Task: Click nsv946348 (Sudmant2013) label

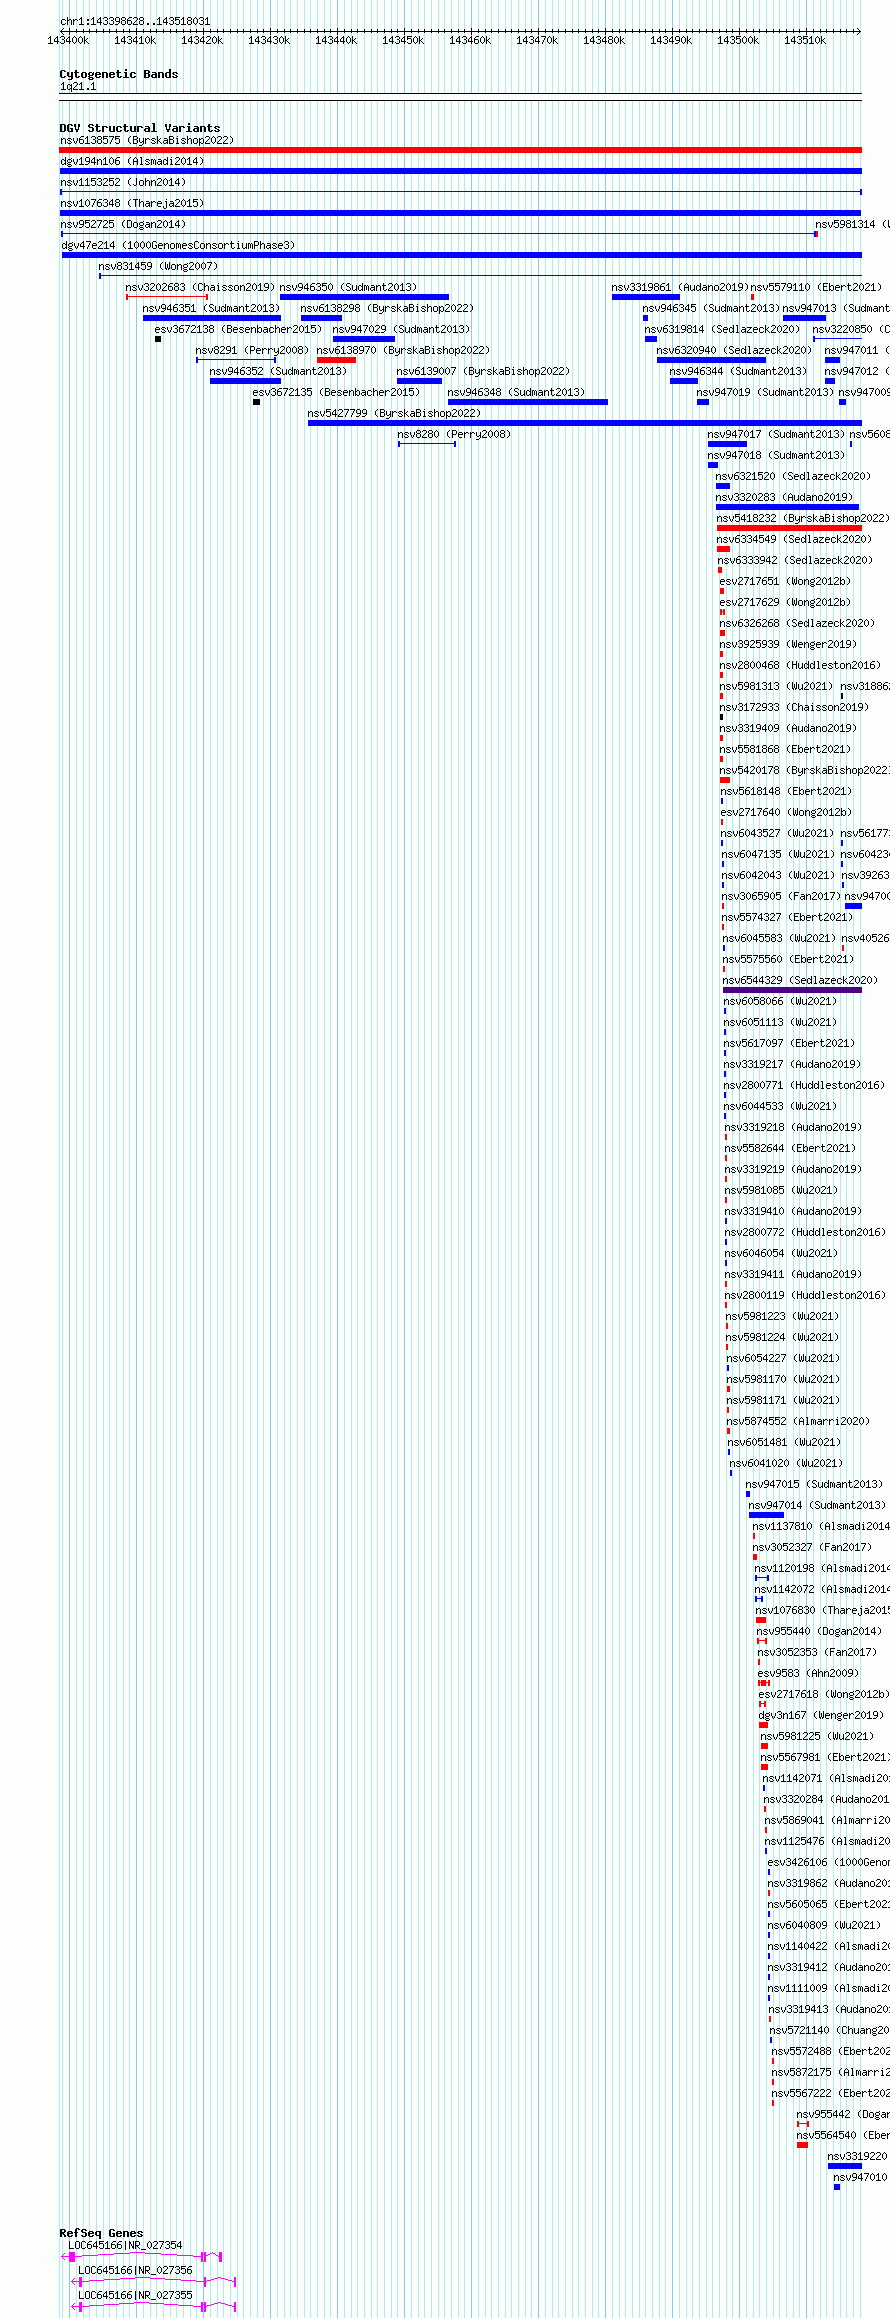Action: 516,392
